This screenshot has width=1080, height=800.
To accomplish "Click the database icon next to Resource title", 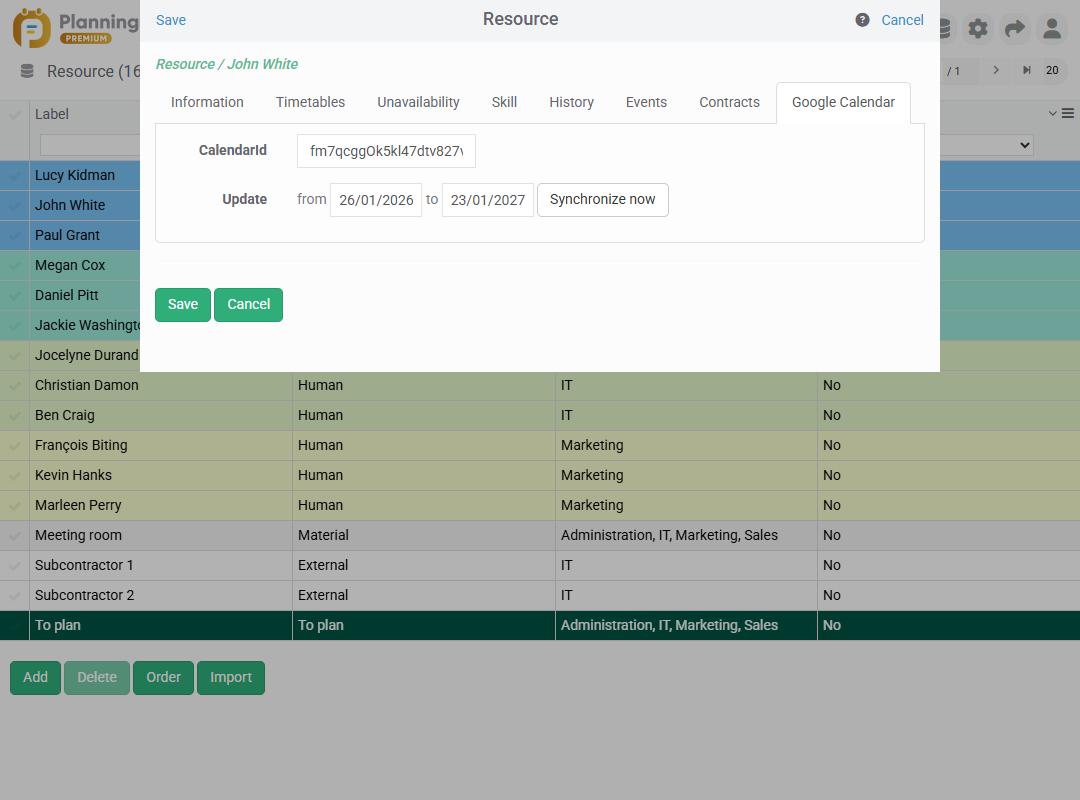I will pyautogui.click(x=27, y=71).
